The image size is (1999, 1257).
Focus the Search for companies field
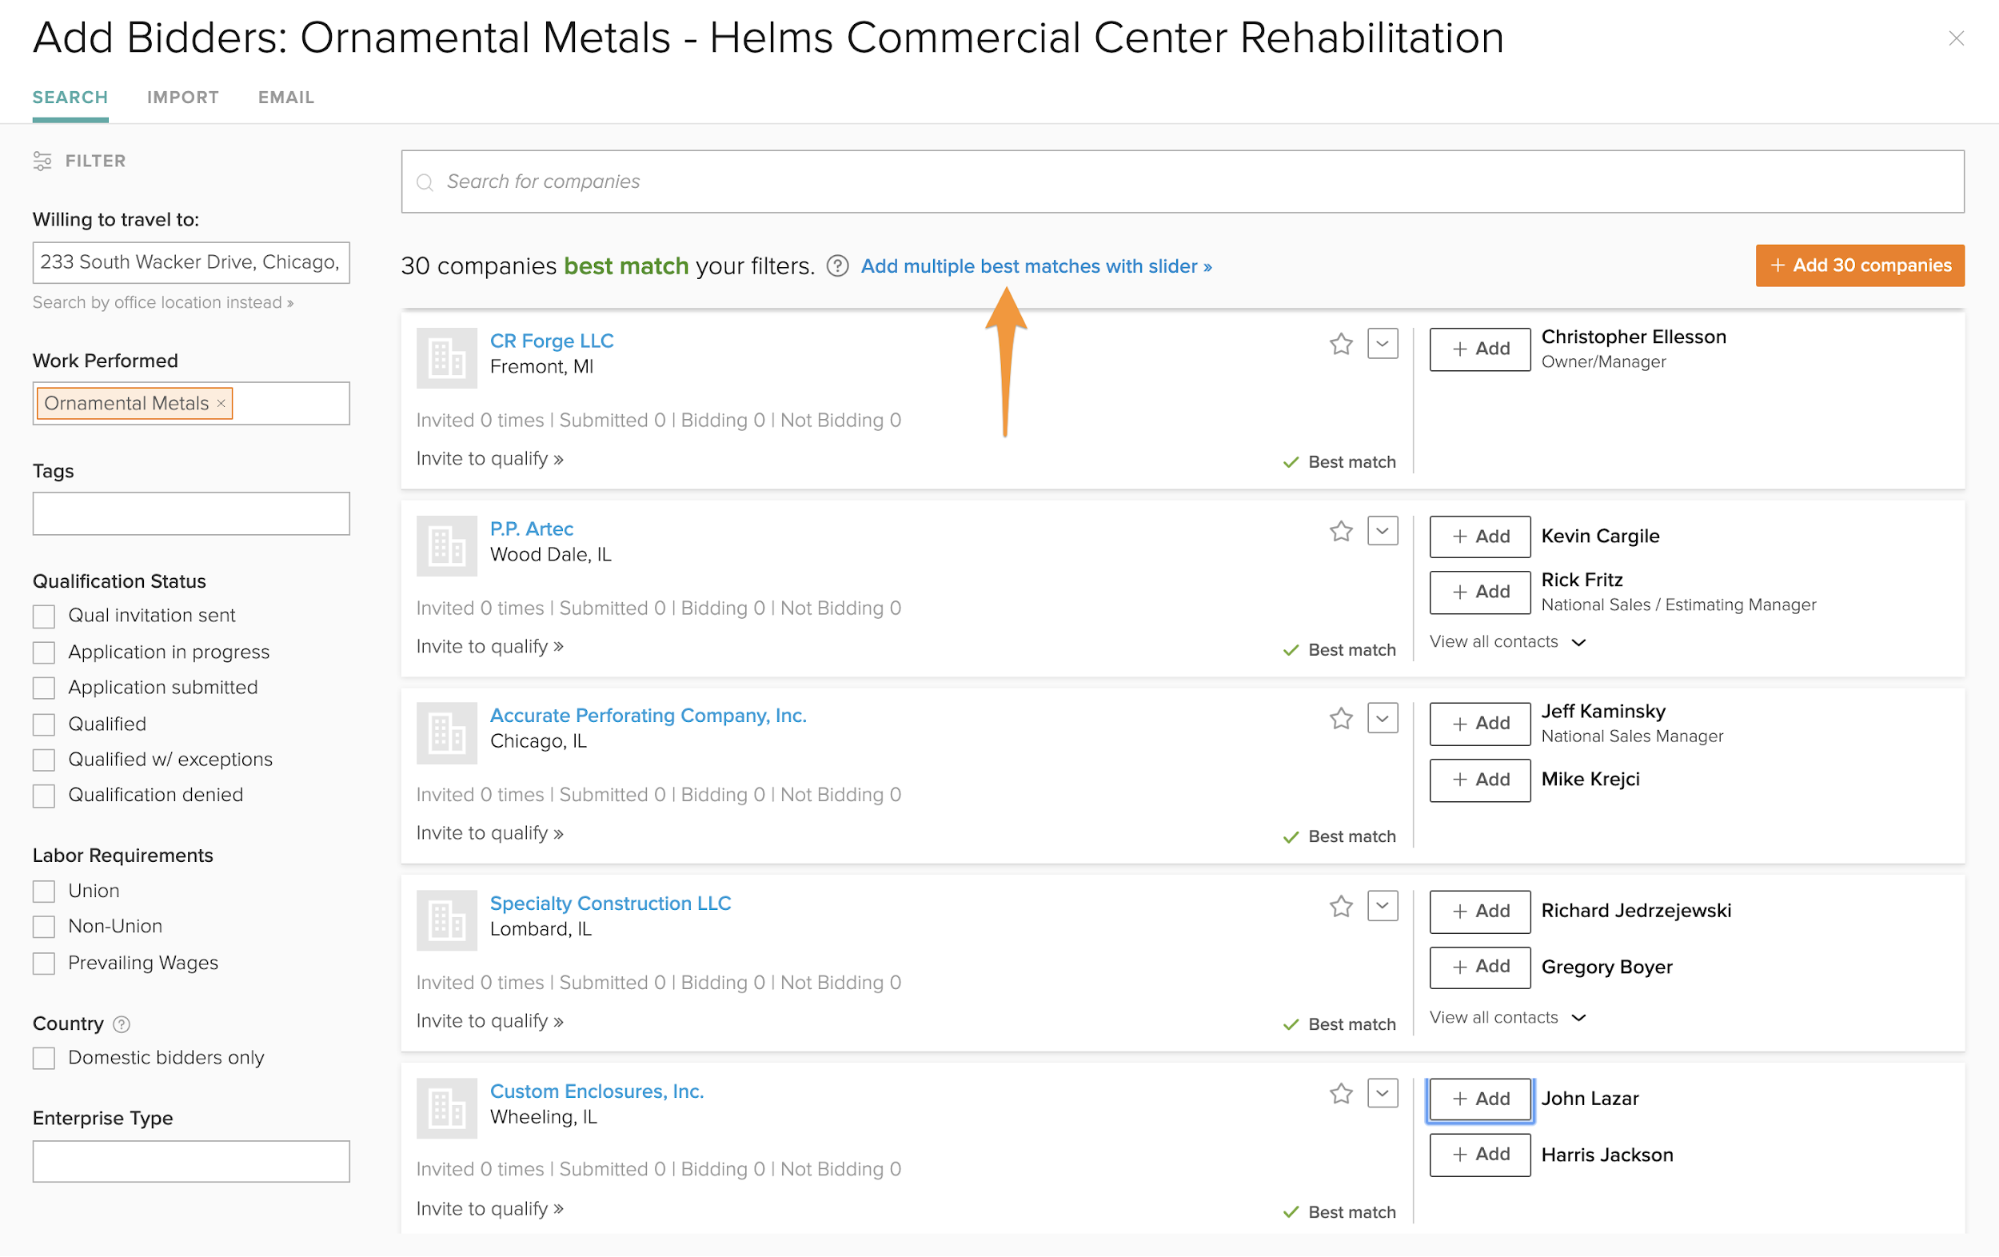(1182, 181)
